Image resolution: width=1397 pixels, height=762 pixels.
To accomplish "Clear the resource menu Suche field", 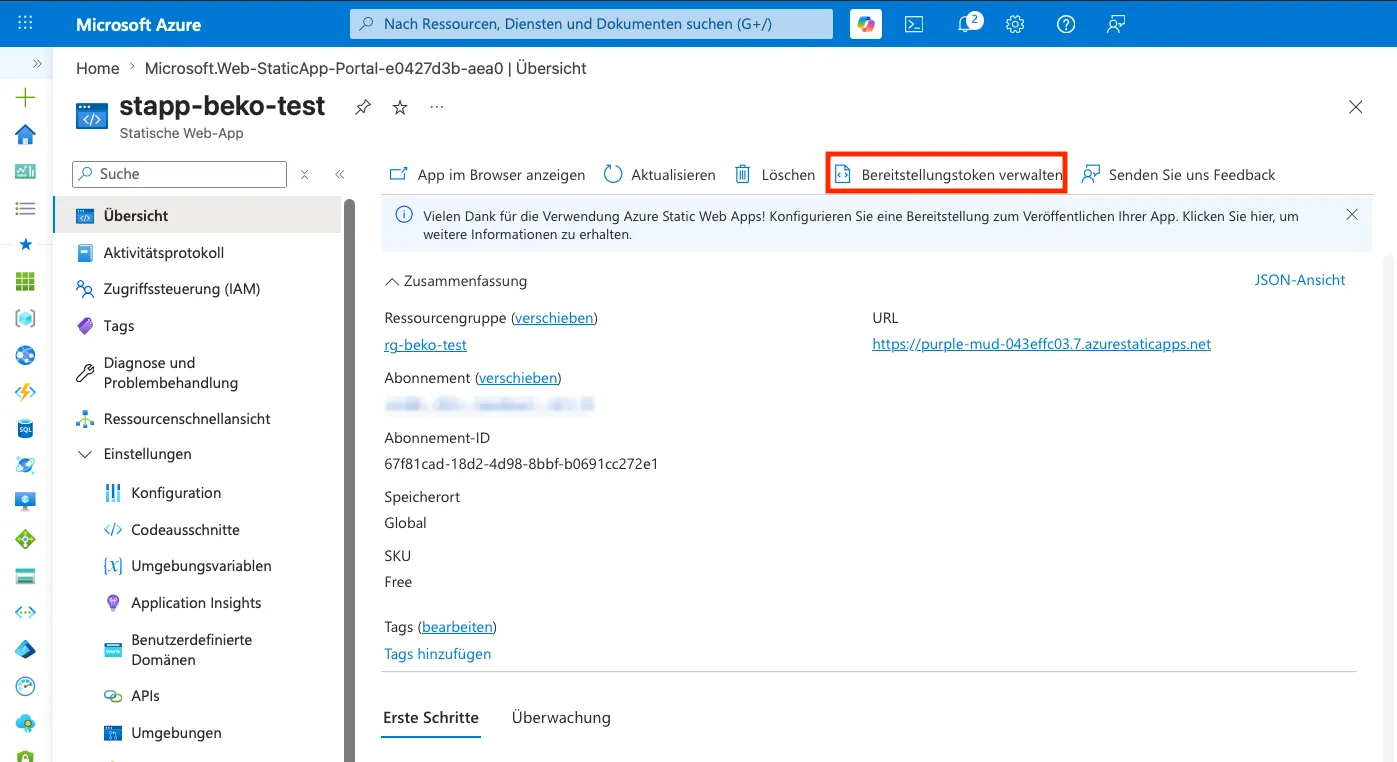I will tap(305, 174).
